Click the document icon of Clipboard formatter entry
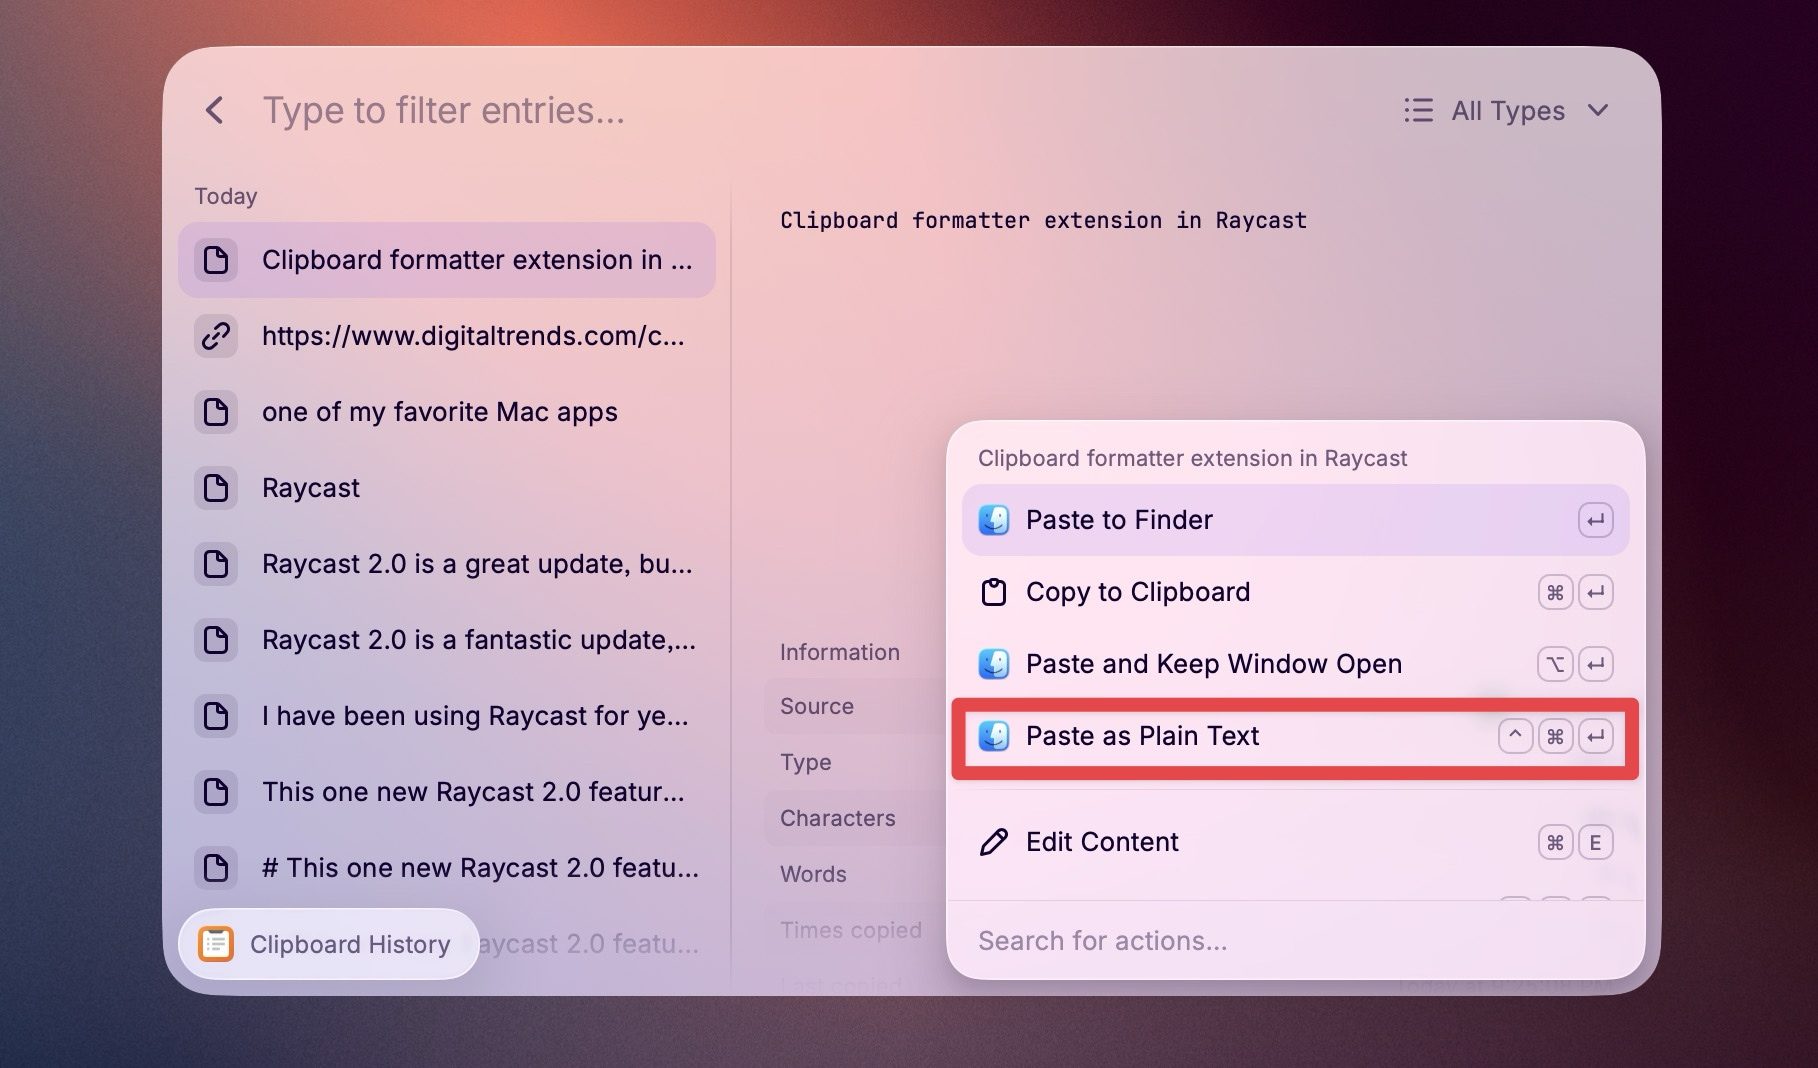 216,260
